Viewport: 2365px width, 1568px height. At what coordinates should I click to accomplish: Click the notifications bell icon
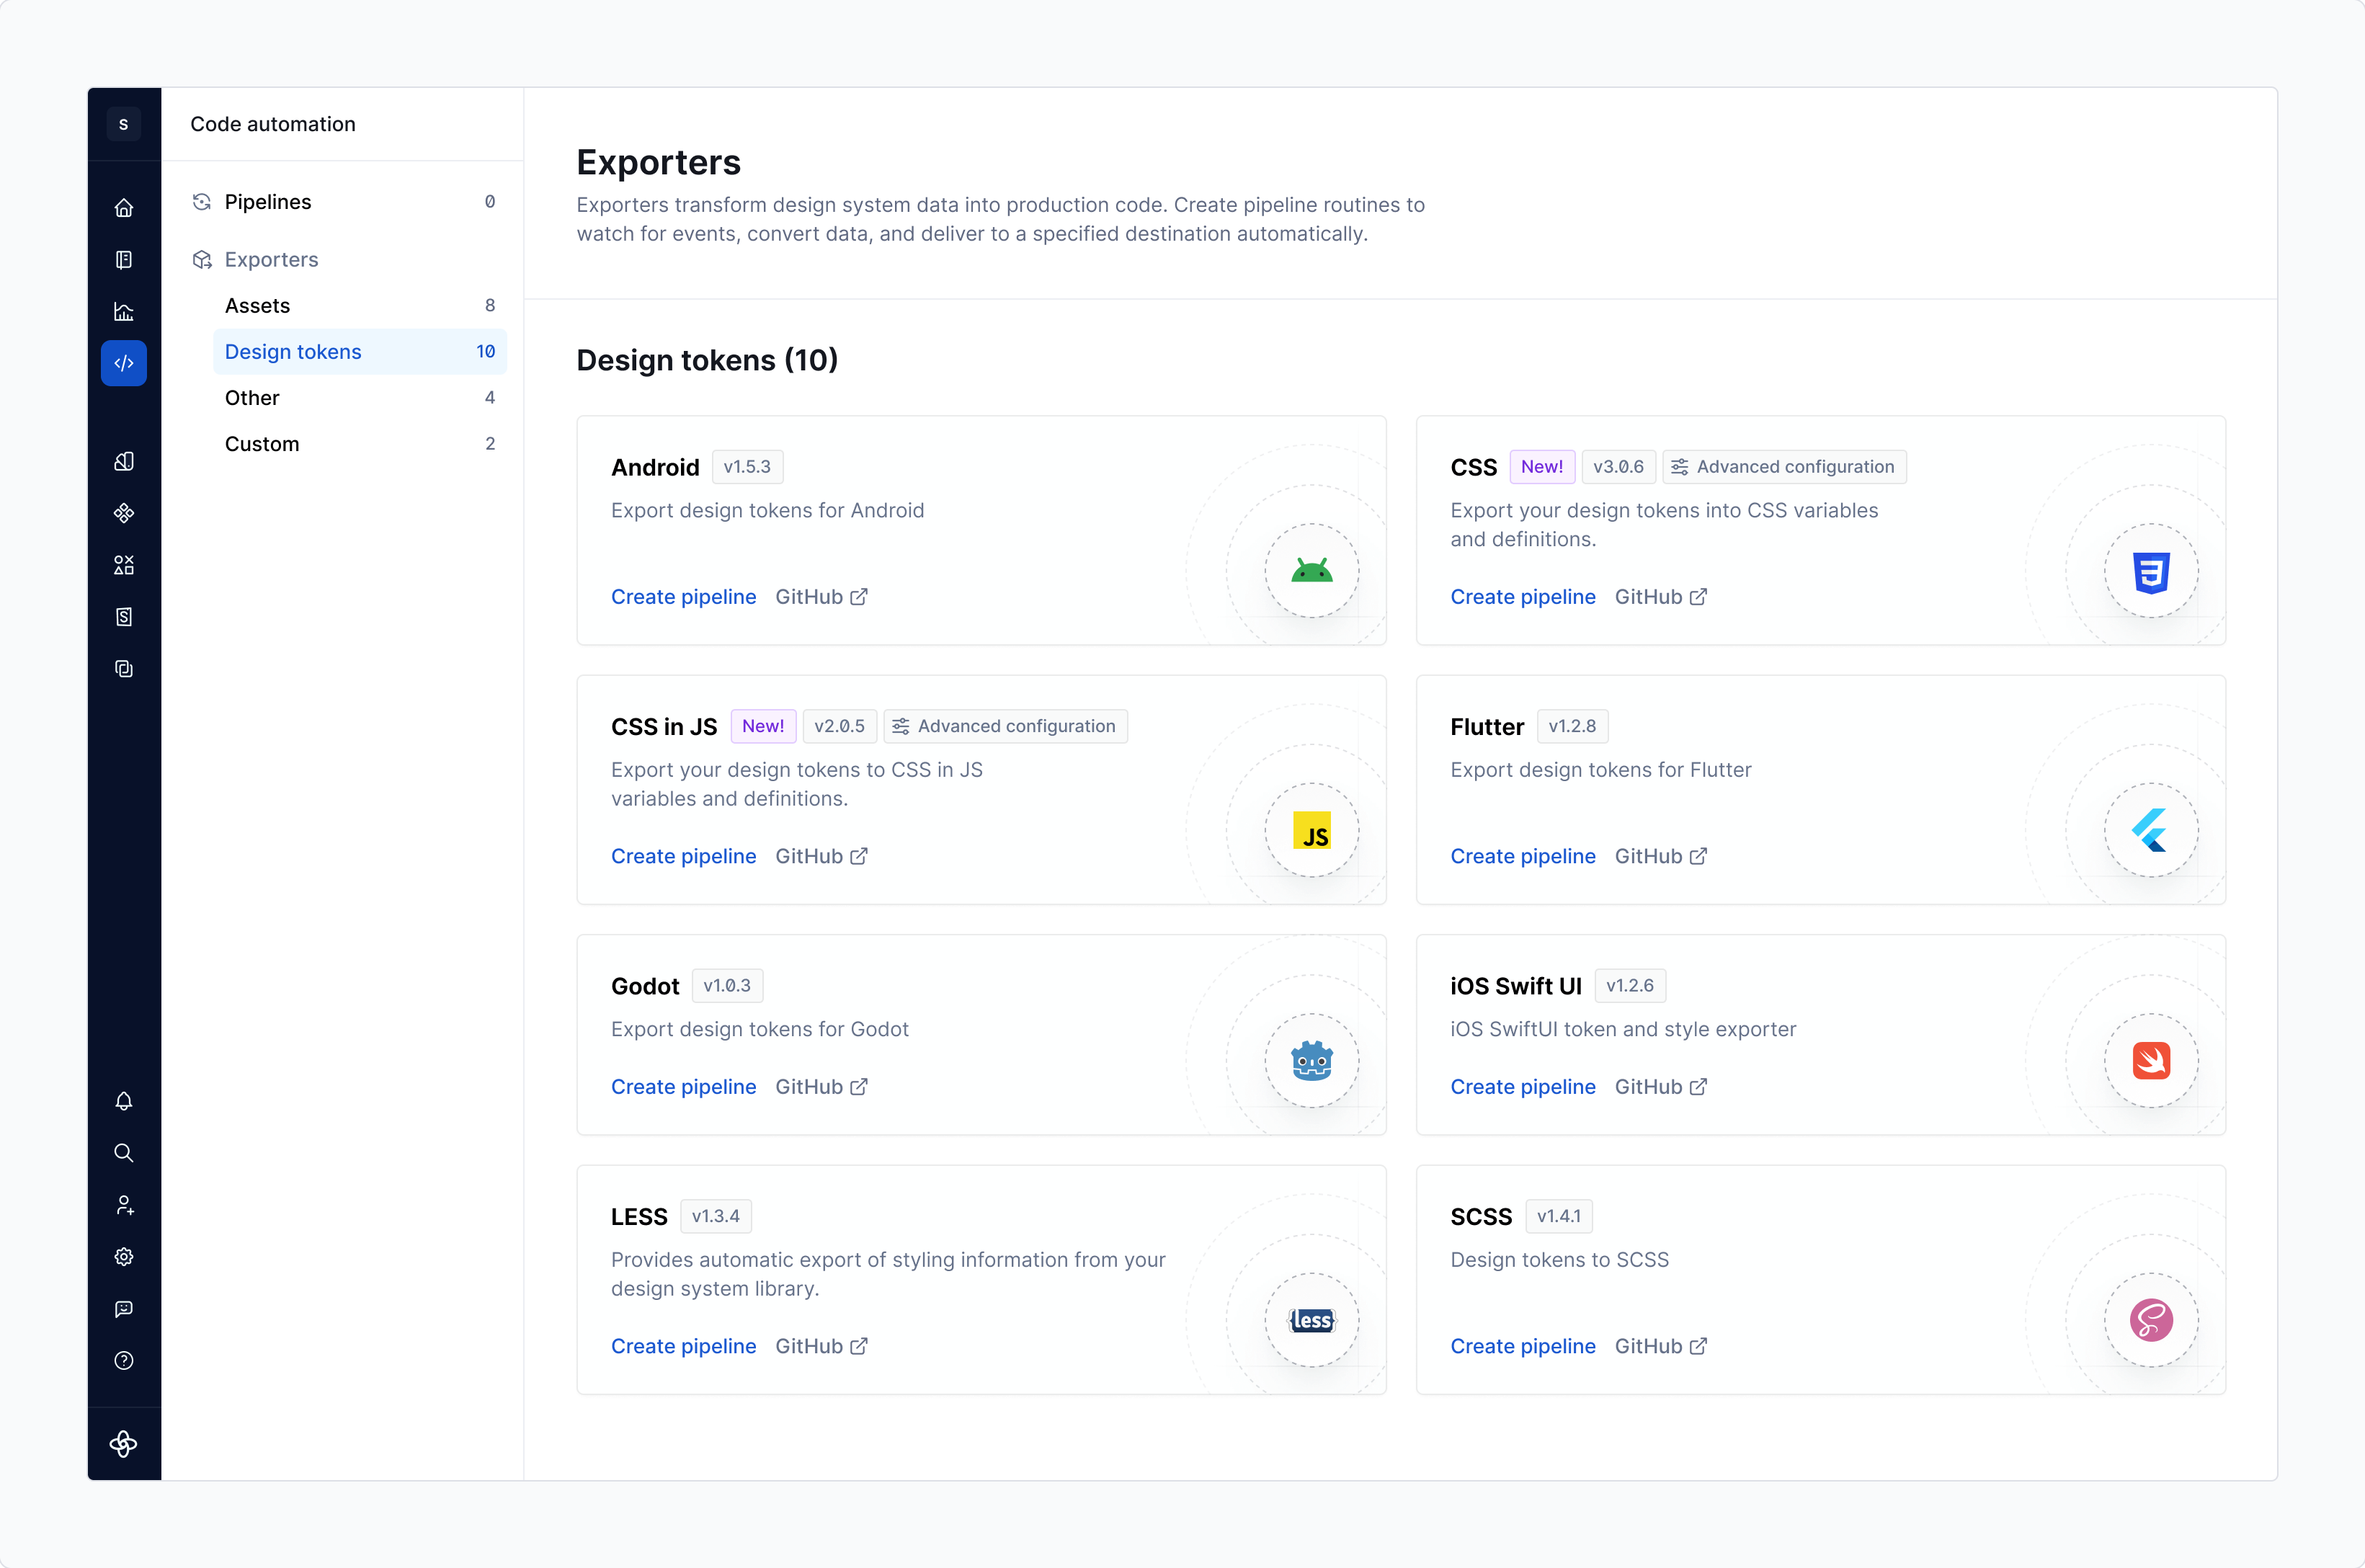(124, 1101)
